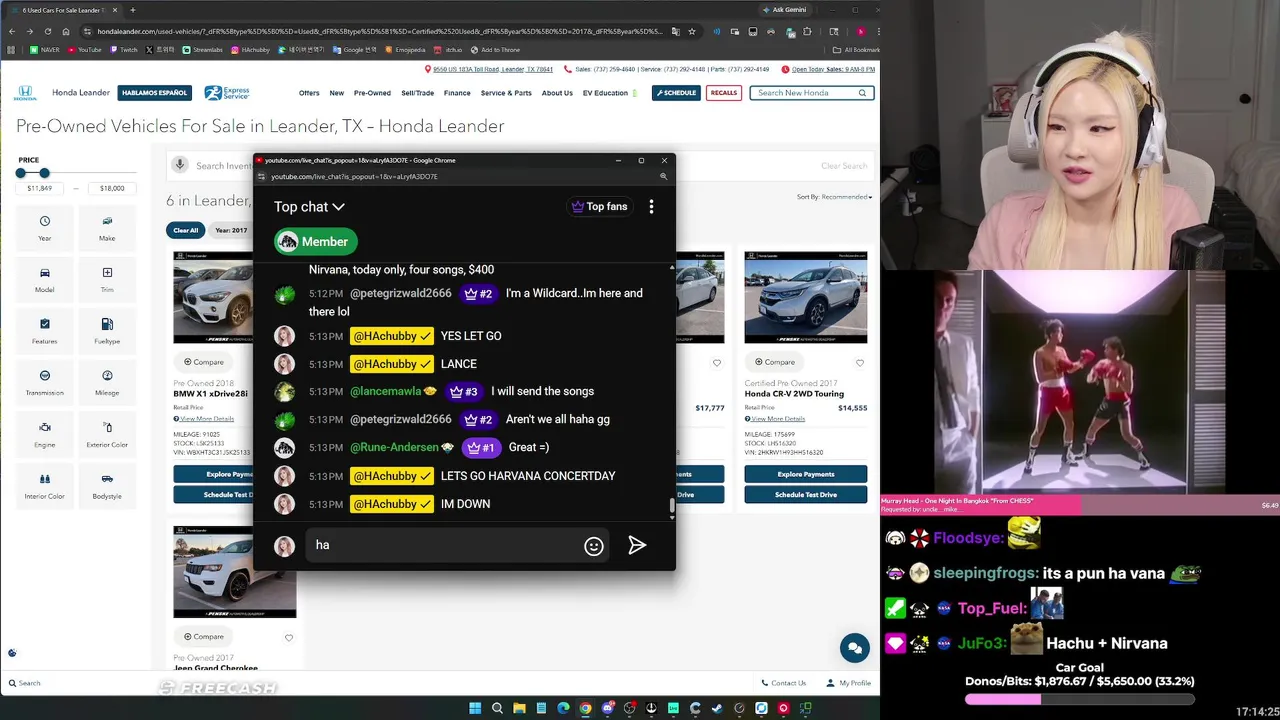Image resolution: width=1280 pixels, height=720 pixels.
Task: Click the Recalls button
Action: click(x=724, y=93)
